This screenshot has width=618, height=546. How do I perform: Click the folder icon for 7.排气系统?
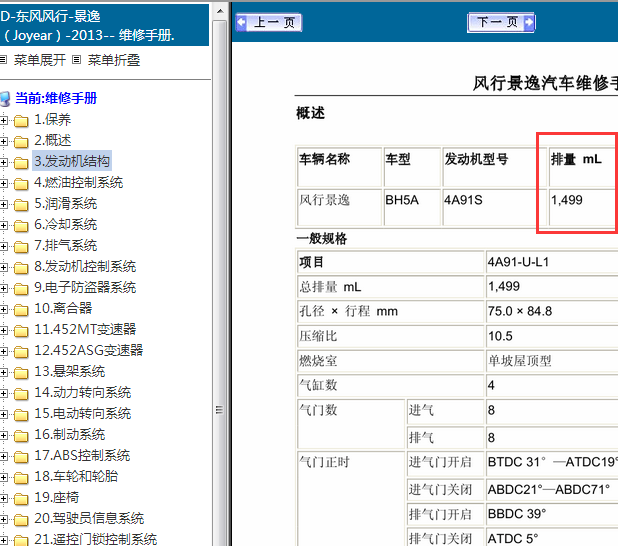pos(21,247)
